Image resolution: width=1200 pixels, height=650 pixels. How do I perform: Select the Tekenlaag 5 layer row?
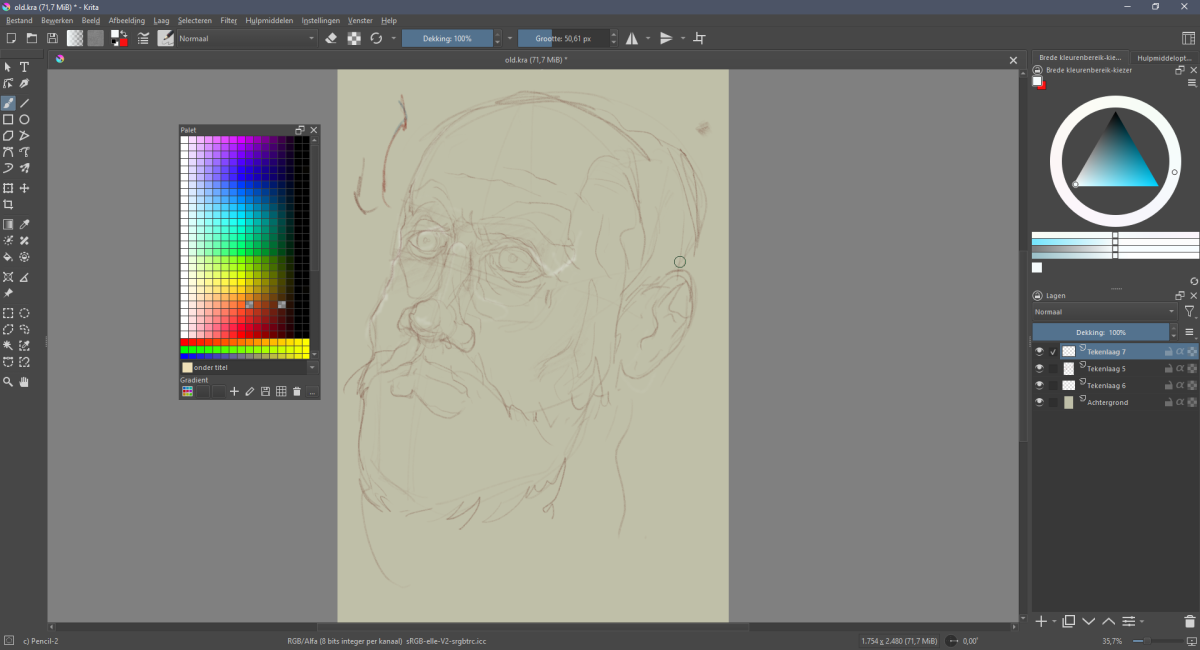1114,369
